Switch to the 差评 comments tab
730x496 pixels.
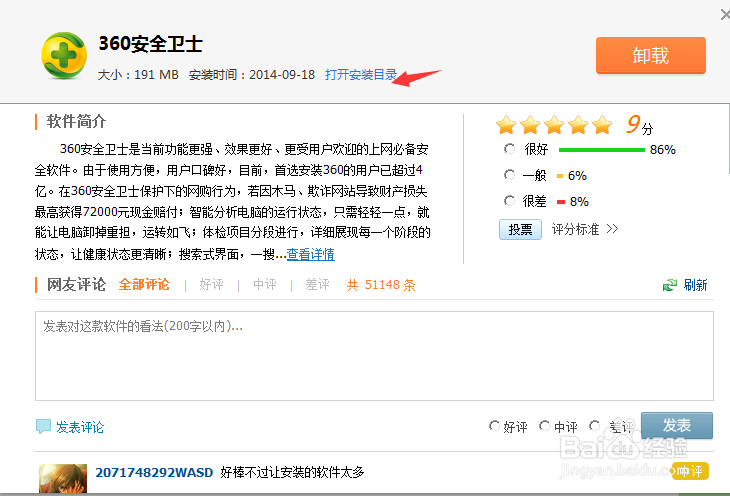(317, 284)
